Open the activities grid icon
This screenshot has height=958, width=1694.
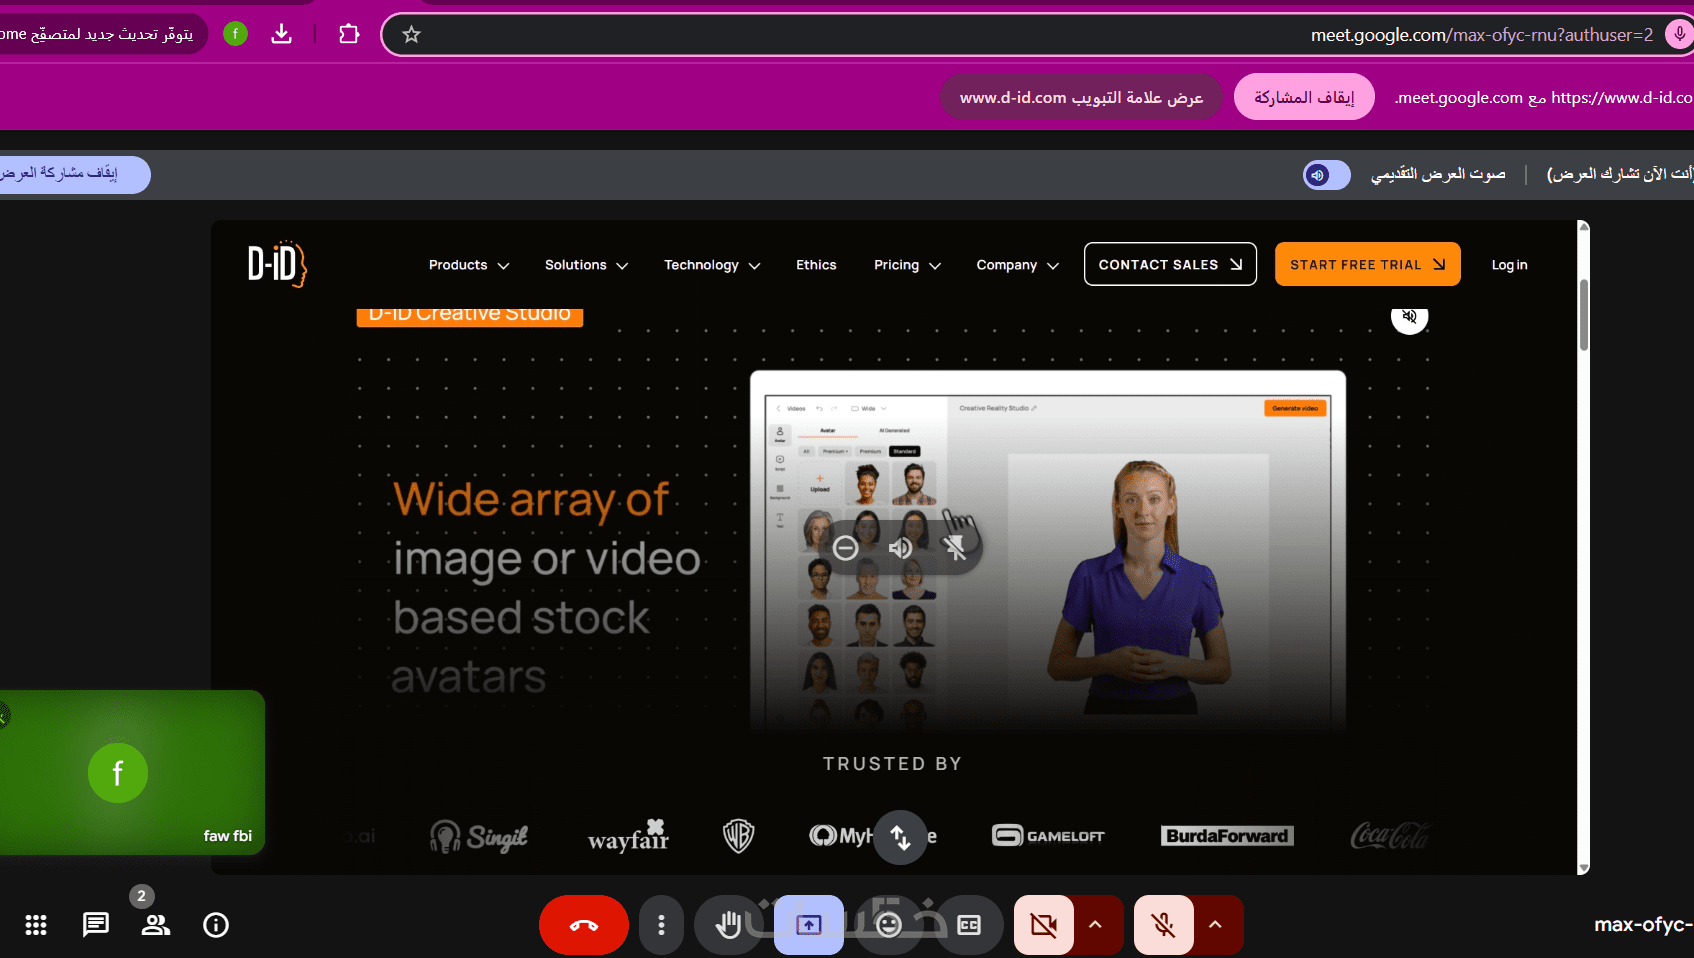[x=36, y=925]
